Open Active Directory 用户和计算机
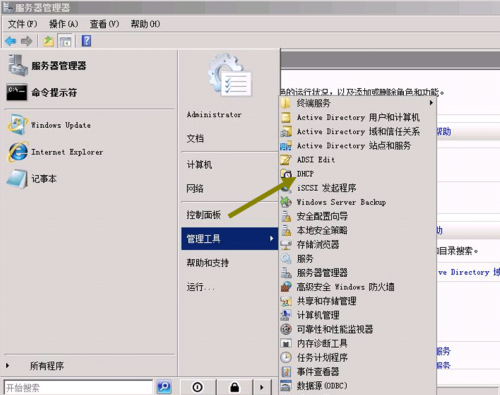This screenshot has width=500, height=395. point(358,117)
